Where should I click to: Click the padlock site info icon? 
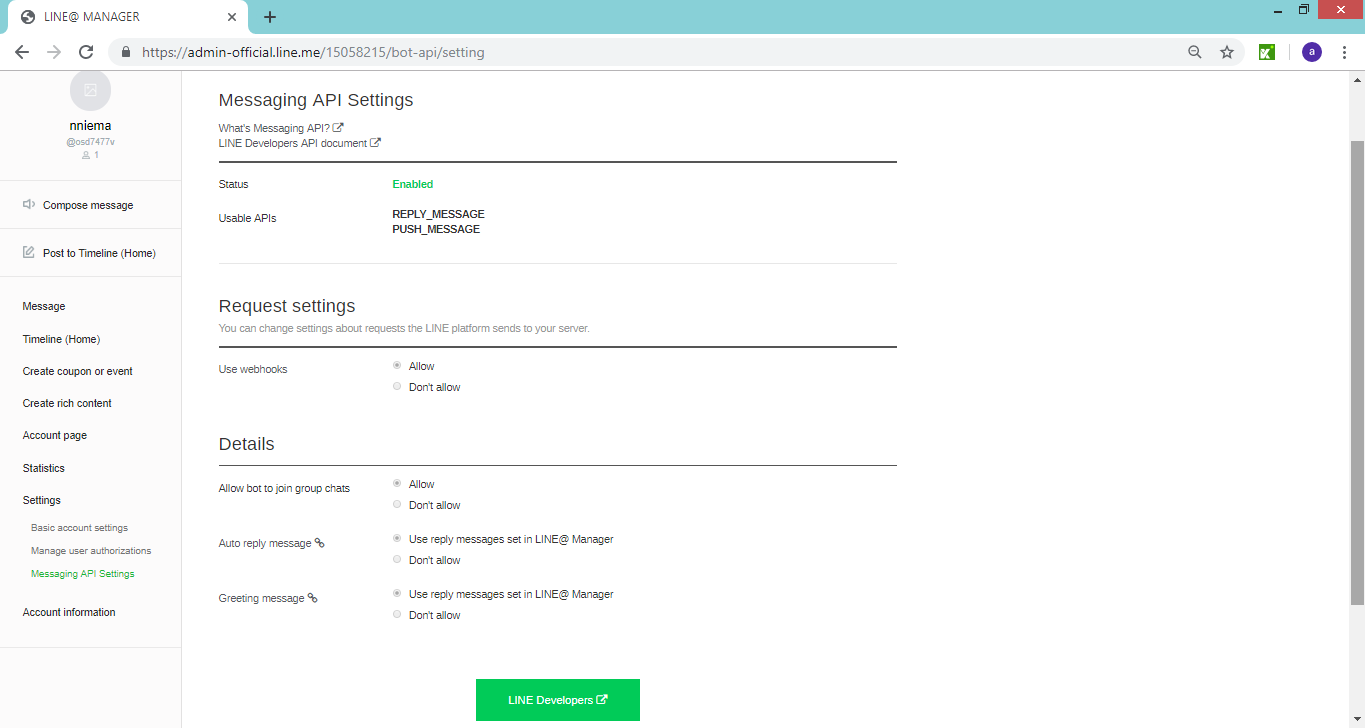pos(126,52)
